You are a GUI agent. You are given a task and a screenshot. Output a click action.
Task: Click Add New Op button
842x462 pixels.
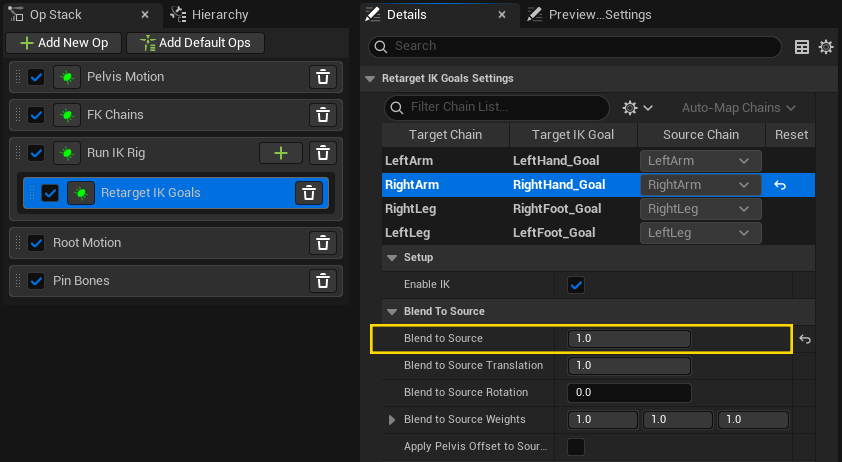(x=64, y=43)
